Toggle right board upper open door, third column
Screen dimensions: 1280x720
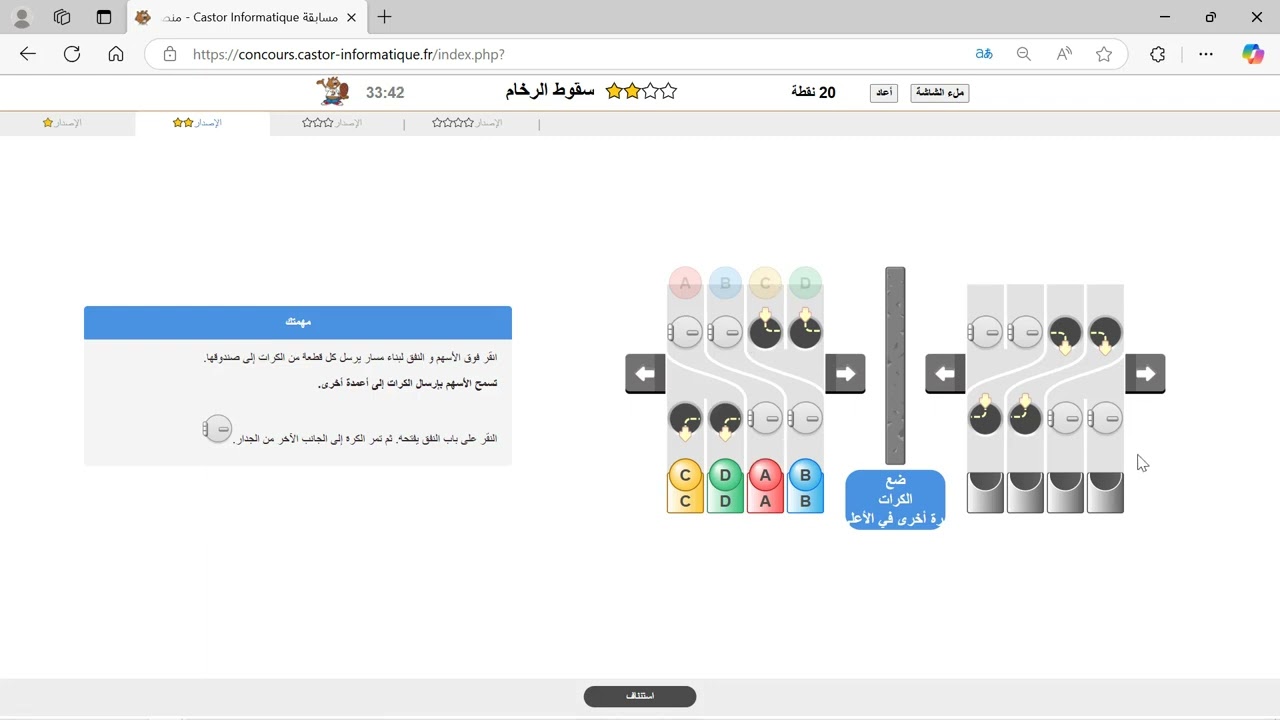click(x=1065, y=332)
